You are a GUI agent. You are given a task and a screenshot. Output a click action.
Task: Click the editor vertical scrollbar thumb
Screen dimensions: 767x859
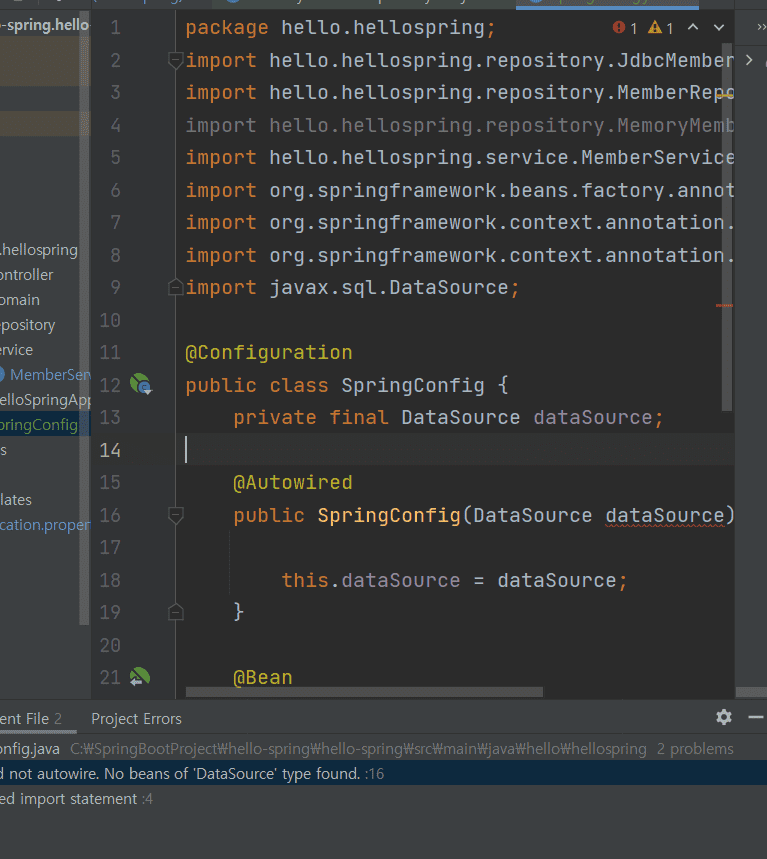point(728,230)
